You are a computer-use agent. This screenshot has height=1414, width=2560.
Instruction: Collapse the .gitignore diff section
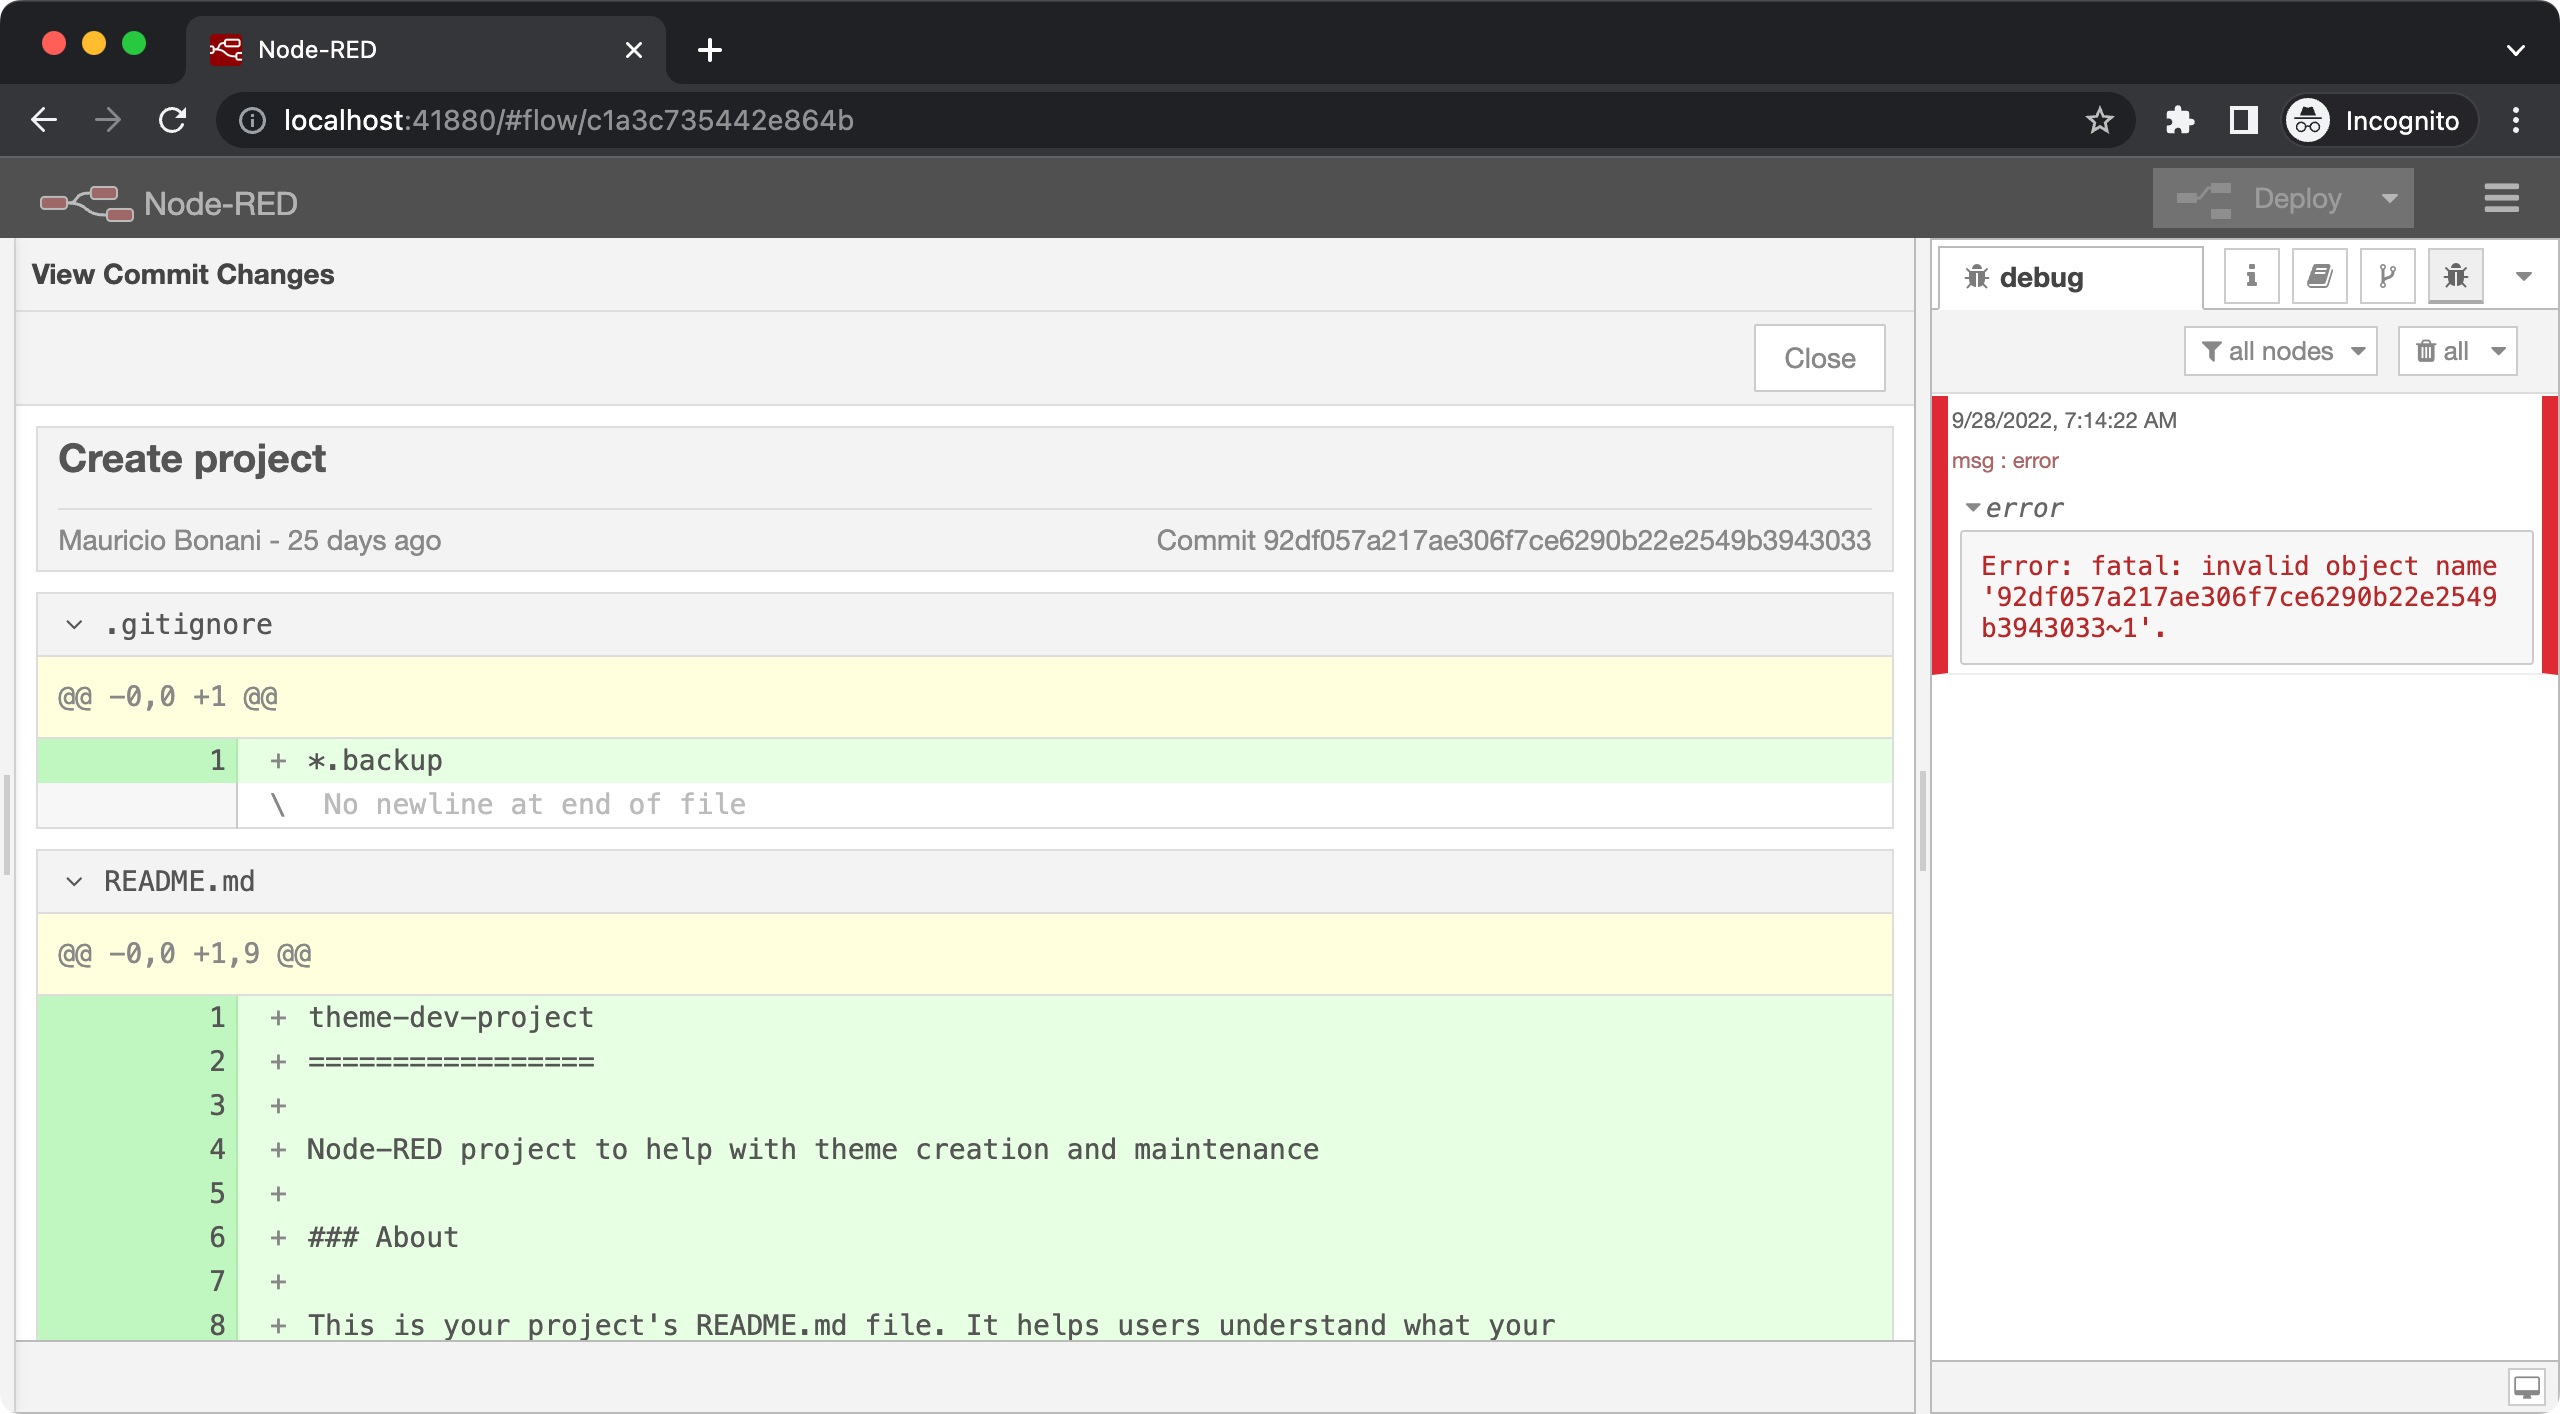click(72, 624)
